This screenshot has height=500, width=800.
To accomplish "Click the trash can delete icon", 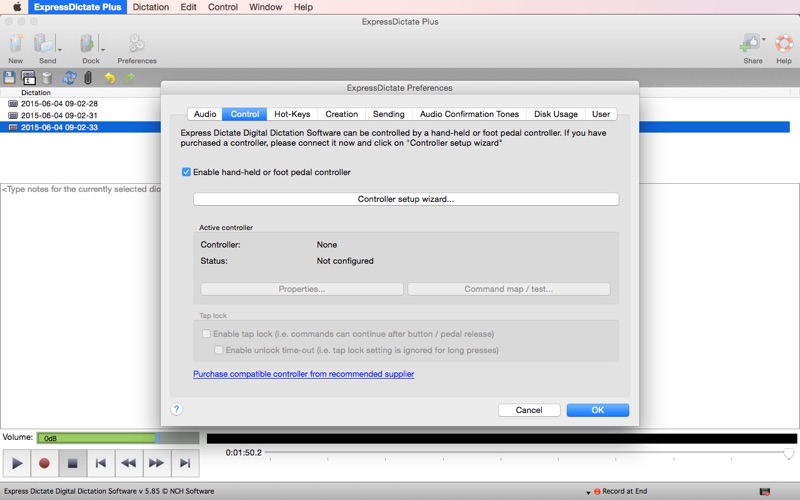I will click(x=47, y=78).
